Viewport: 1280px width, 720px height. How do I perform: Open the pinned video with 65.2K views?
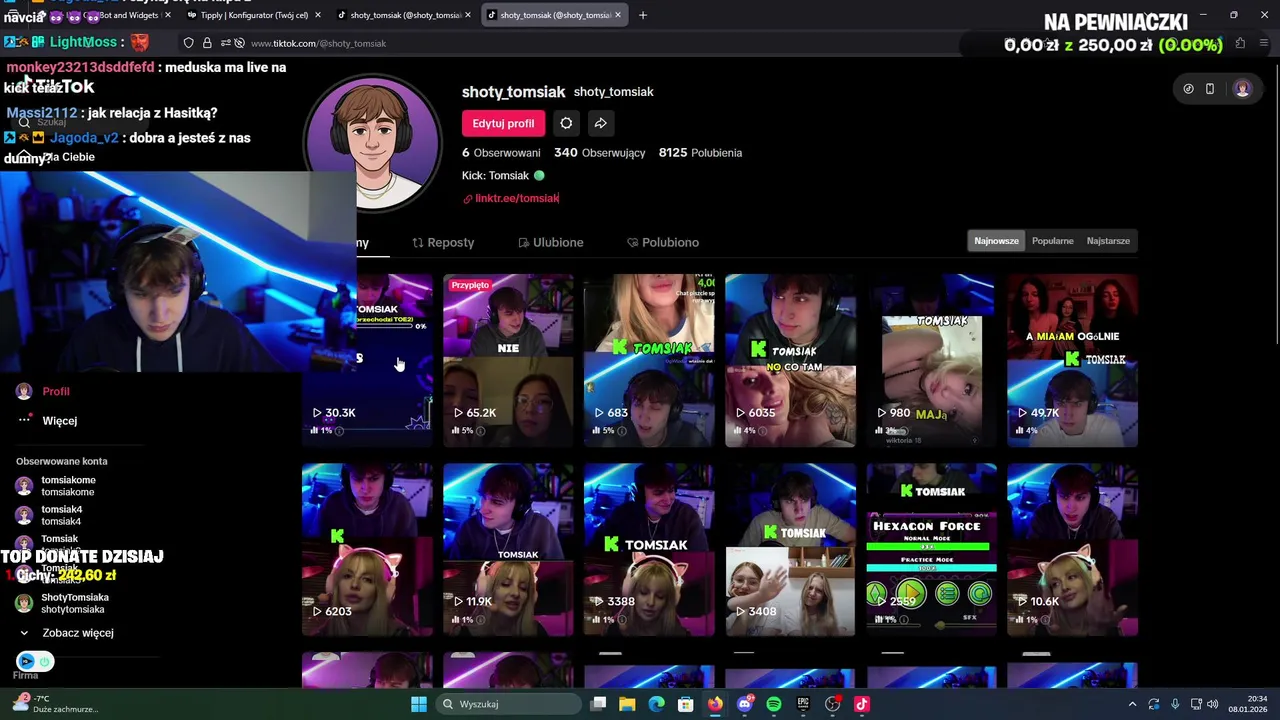[508, 360]
